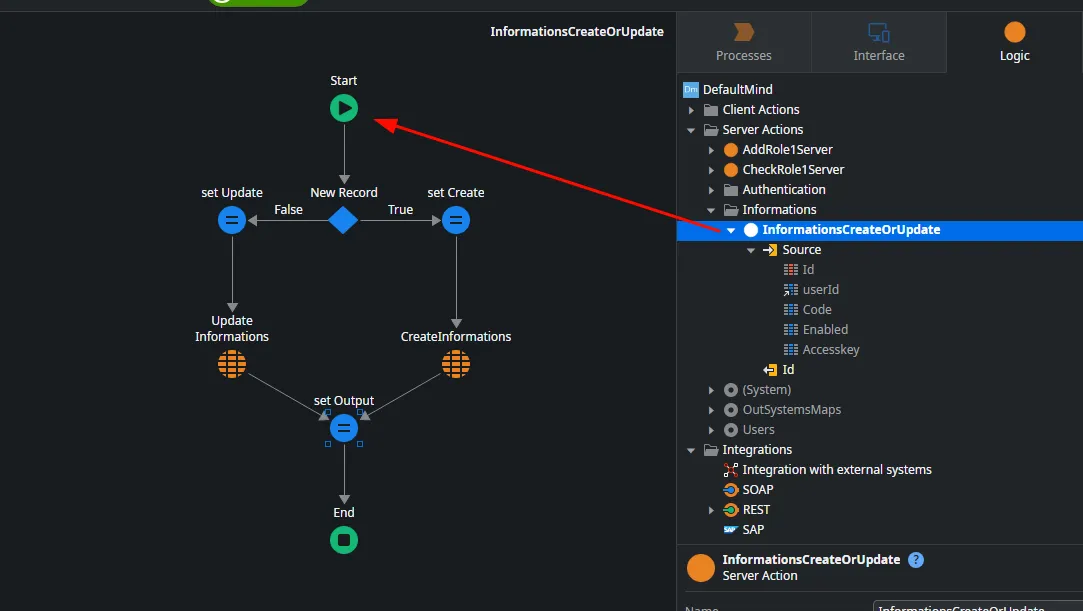Switch to the Interface tab
Screen dimensions: 1083x611
(x=878, y=43)
